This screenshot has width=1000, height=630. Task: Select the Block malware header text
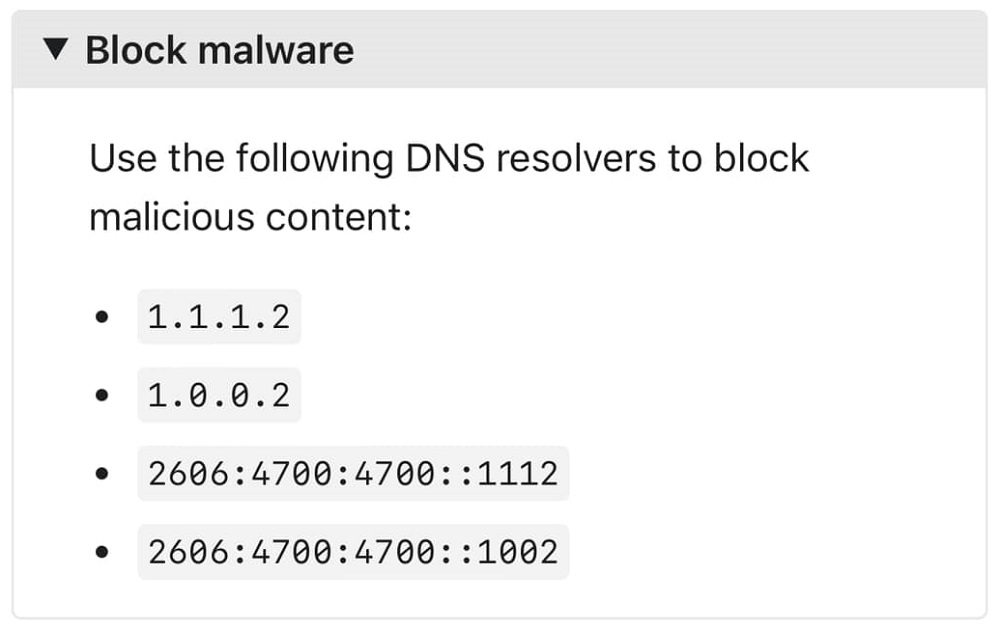coord(220,49)
